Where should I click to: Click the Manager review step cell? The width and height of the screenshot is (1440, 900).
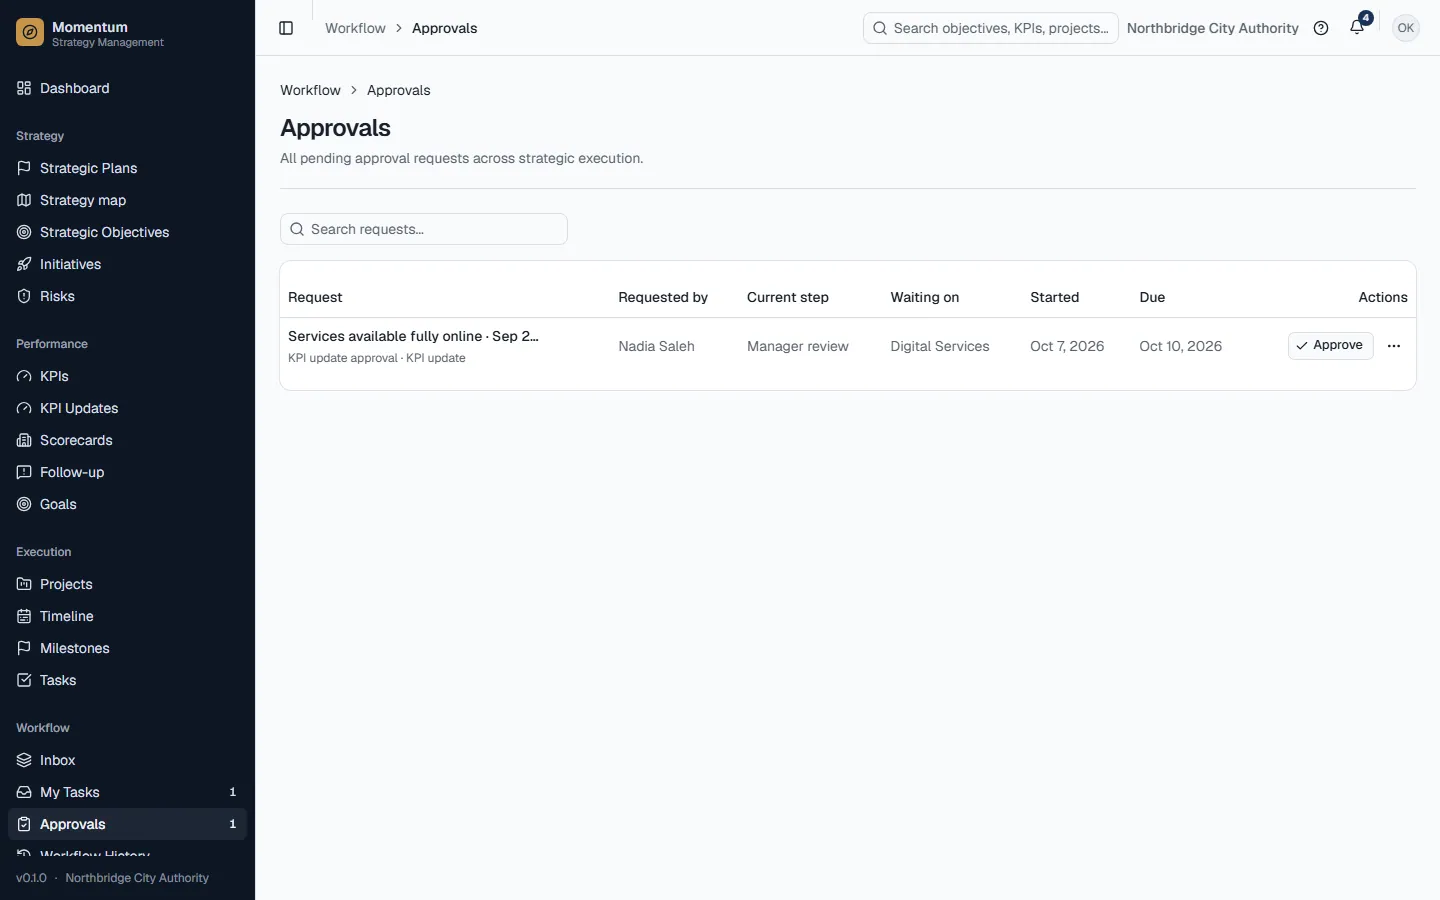(x=797, y=346)
